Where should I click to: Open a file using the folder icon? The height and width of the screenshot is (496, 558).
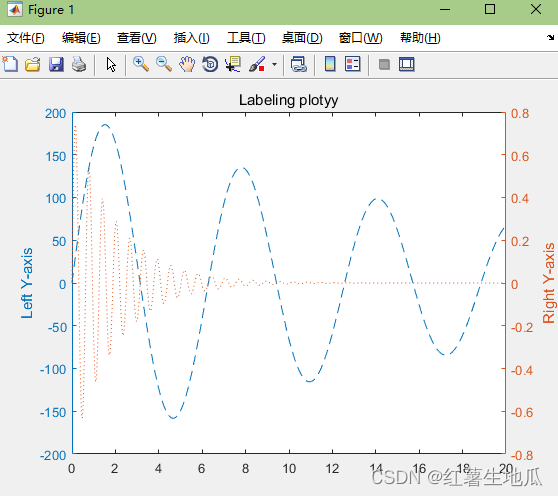coord(33,65)
